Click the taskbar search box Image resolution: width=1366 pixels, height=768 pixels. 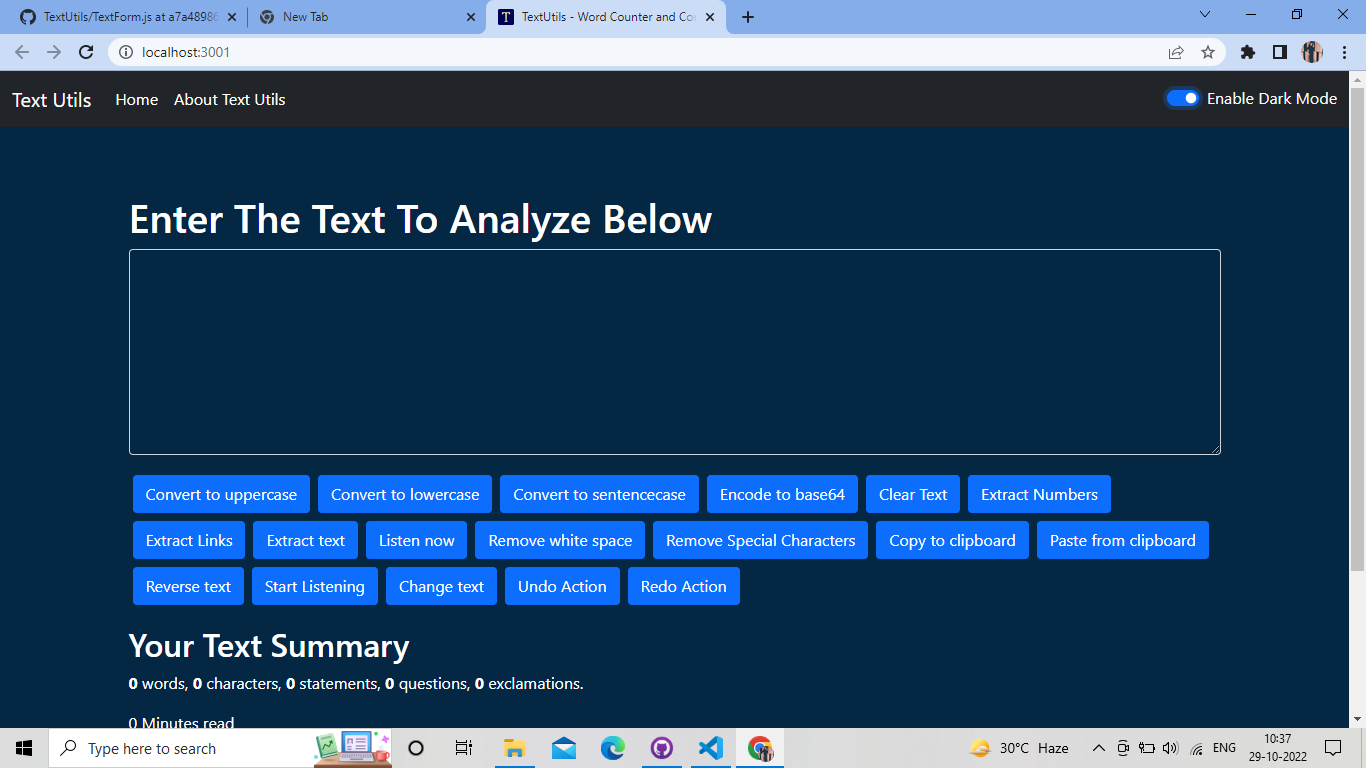[x=220, y=748]
